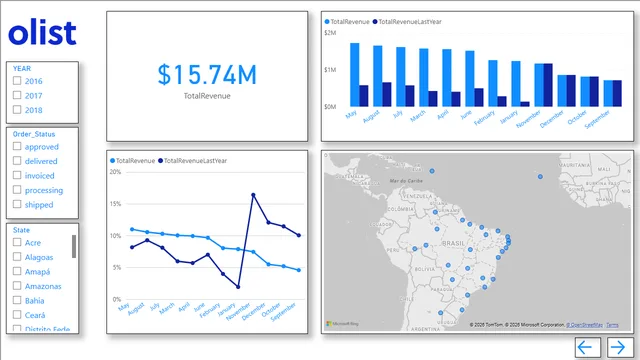This screenshot has width=640, height=360.
Task: Click the Terms link on map
Action: (612, 325)
